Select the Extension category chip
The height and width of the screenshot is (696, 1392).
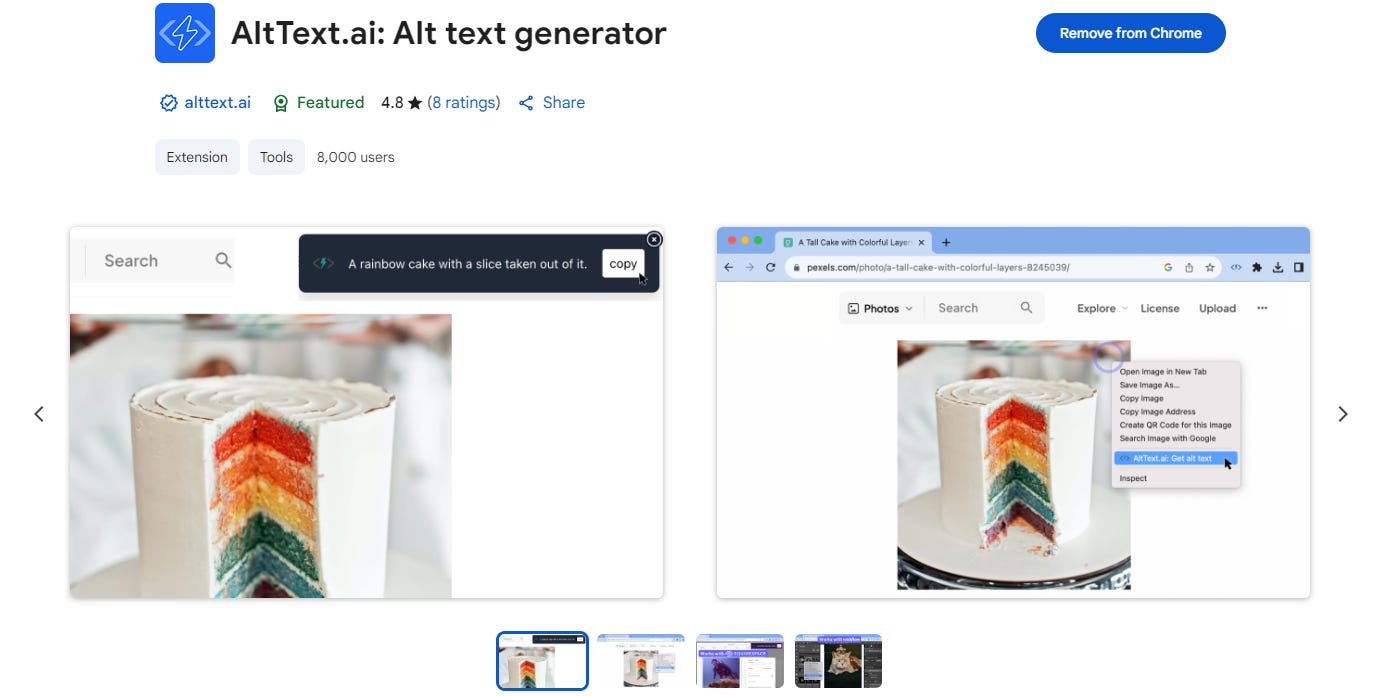pyautogui.click(x=197, y=157)
